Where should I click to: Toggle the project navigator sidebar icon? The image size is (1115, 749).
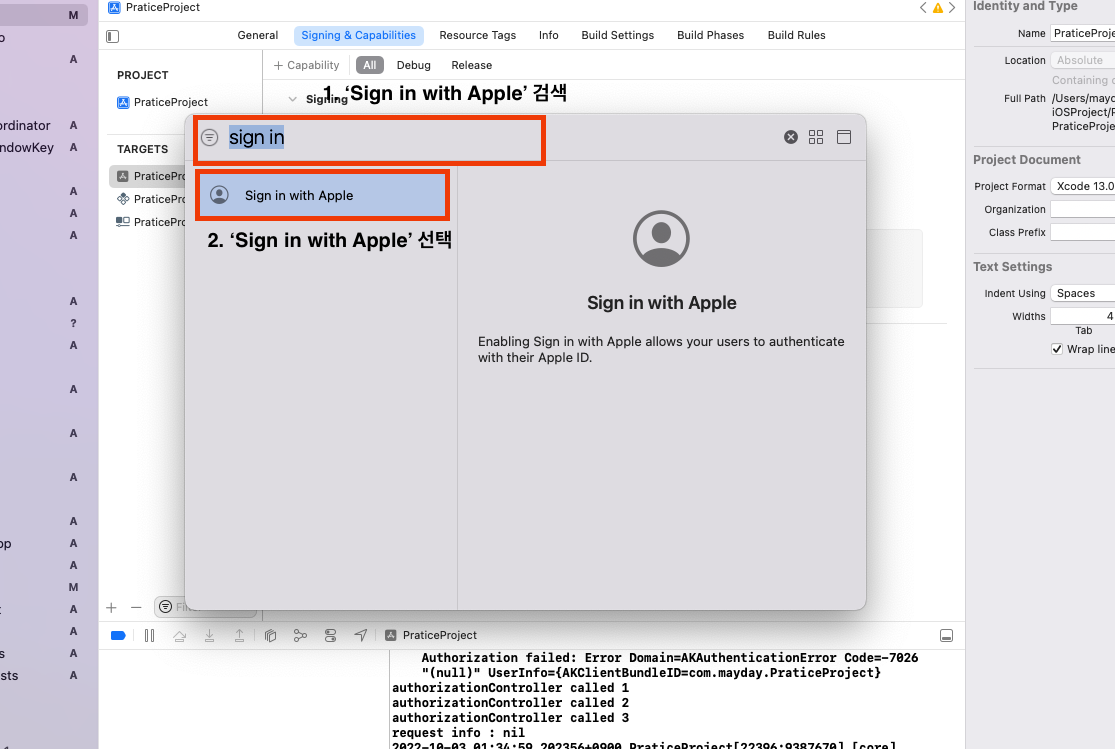tap(112, 36)
